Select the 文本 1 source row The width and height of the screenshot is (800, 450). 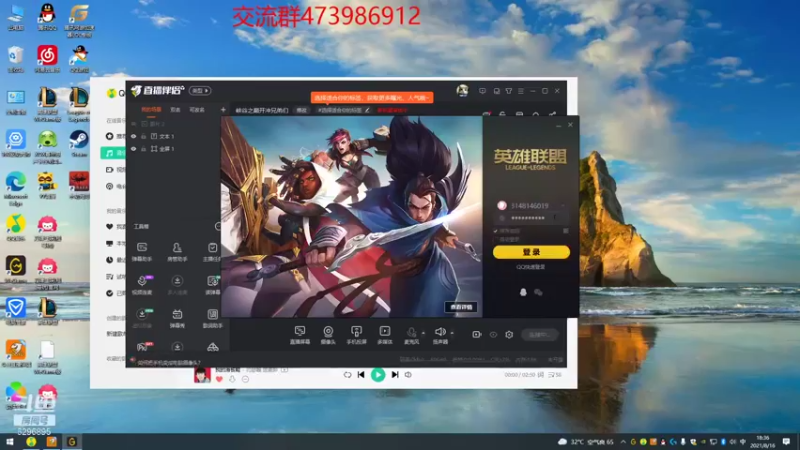pyautogui.click(x=173, y=136)
